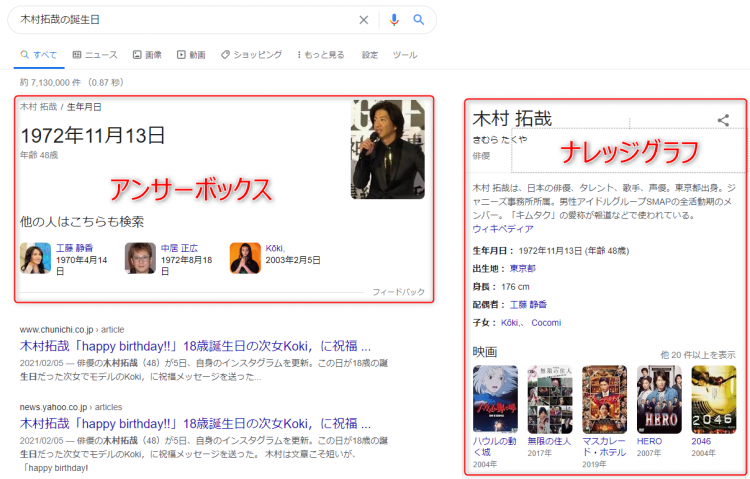
Task: Open the Cocomi child link
Action: 546,323
